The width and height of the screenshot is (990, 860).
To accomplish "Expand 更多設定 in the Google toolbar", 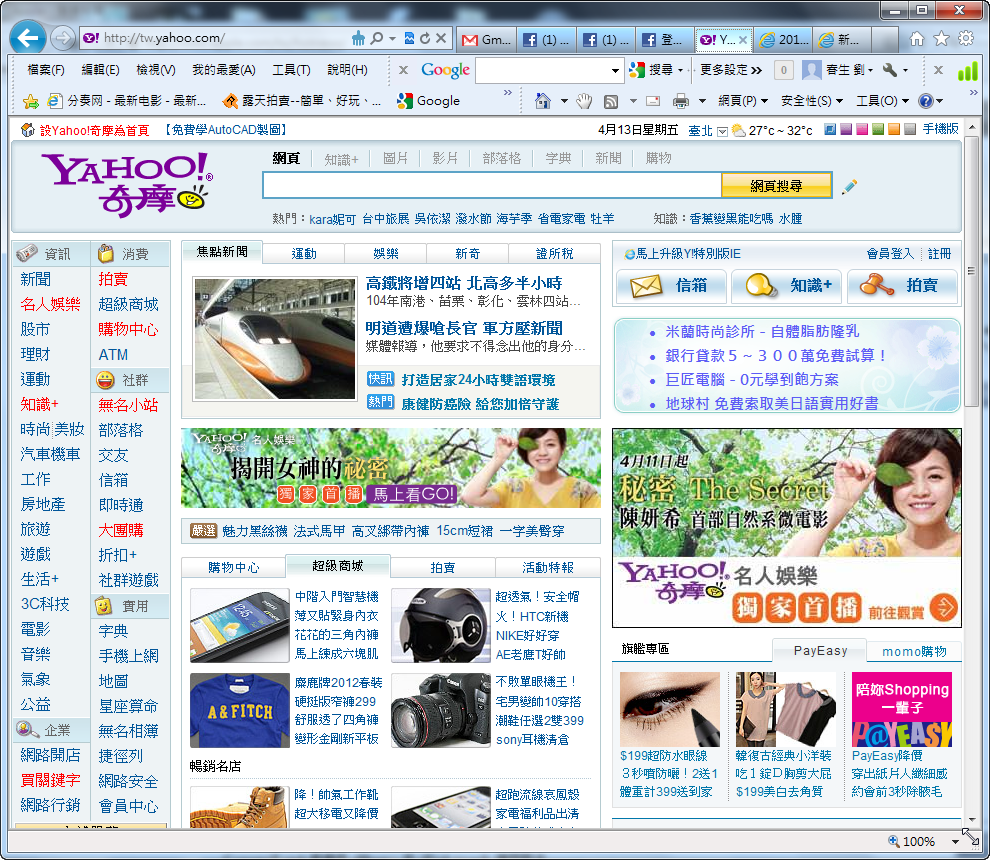I will (731, 69).
